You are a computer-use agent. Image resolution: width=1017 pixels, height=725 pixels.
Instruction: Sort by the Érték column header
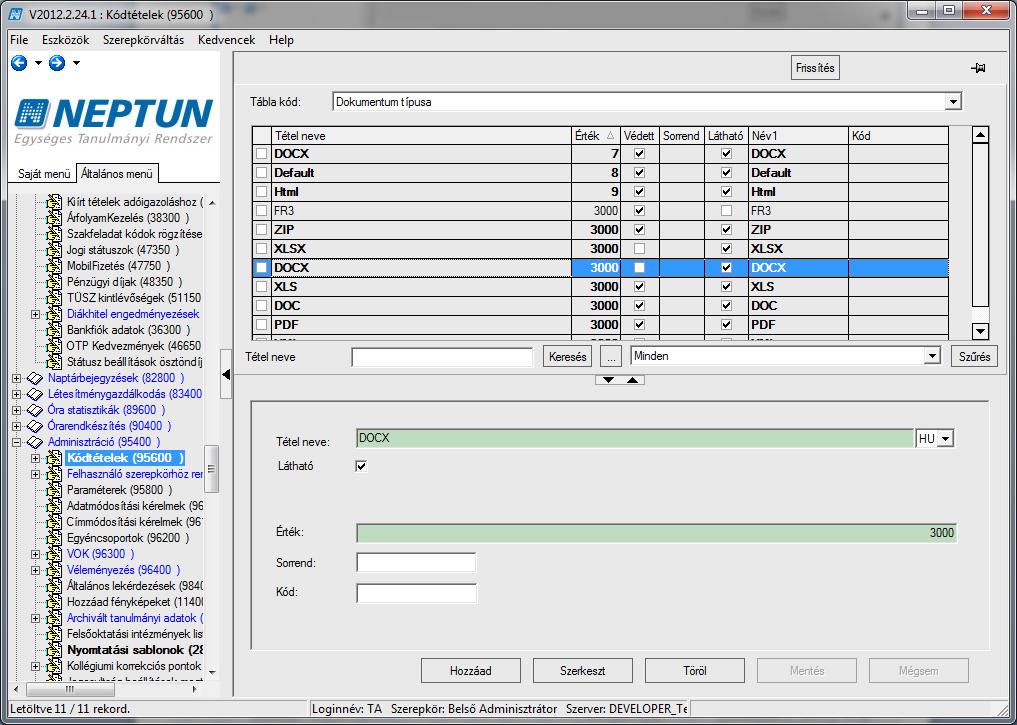pyautogui.click(x=595, y=136)
